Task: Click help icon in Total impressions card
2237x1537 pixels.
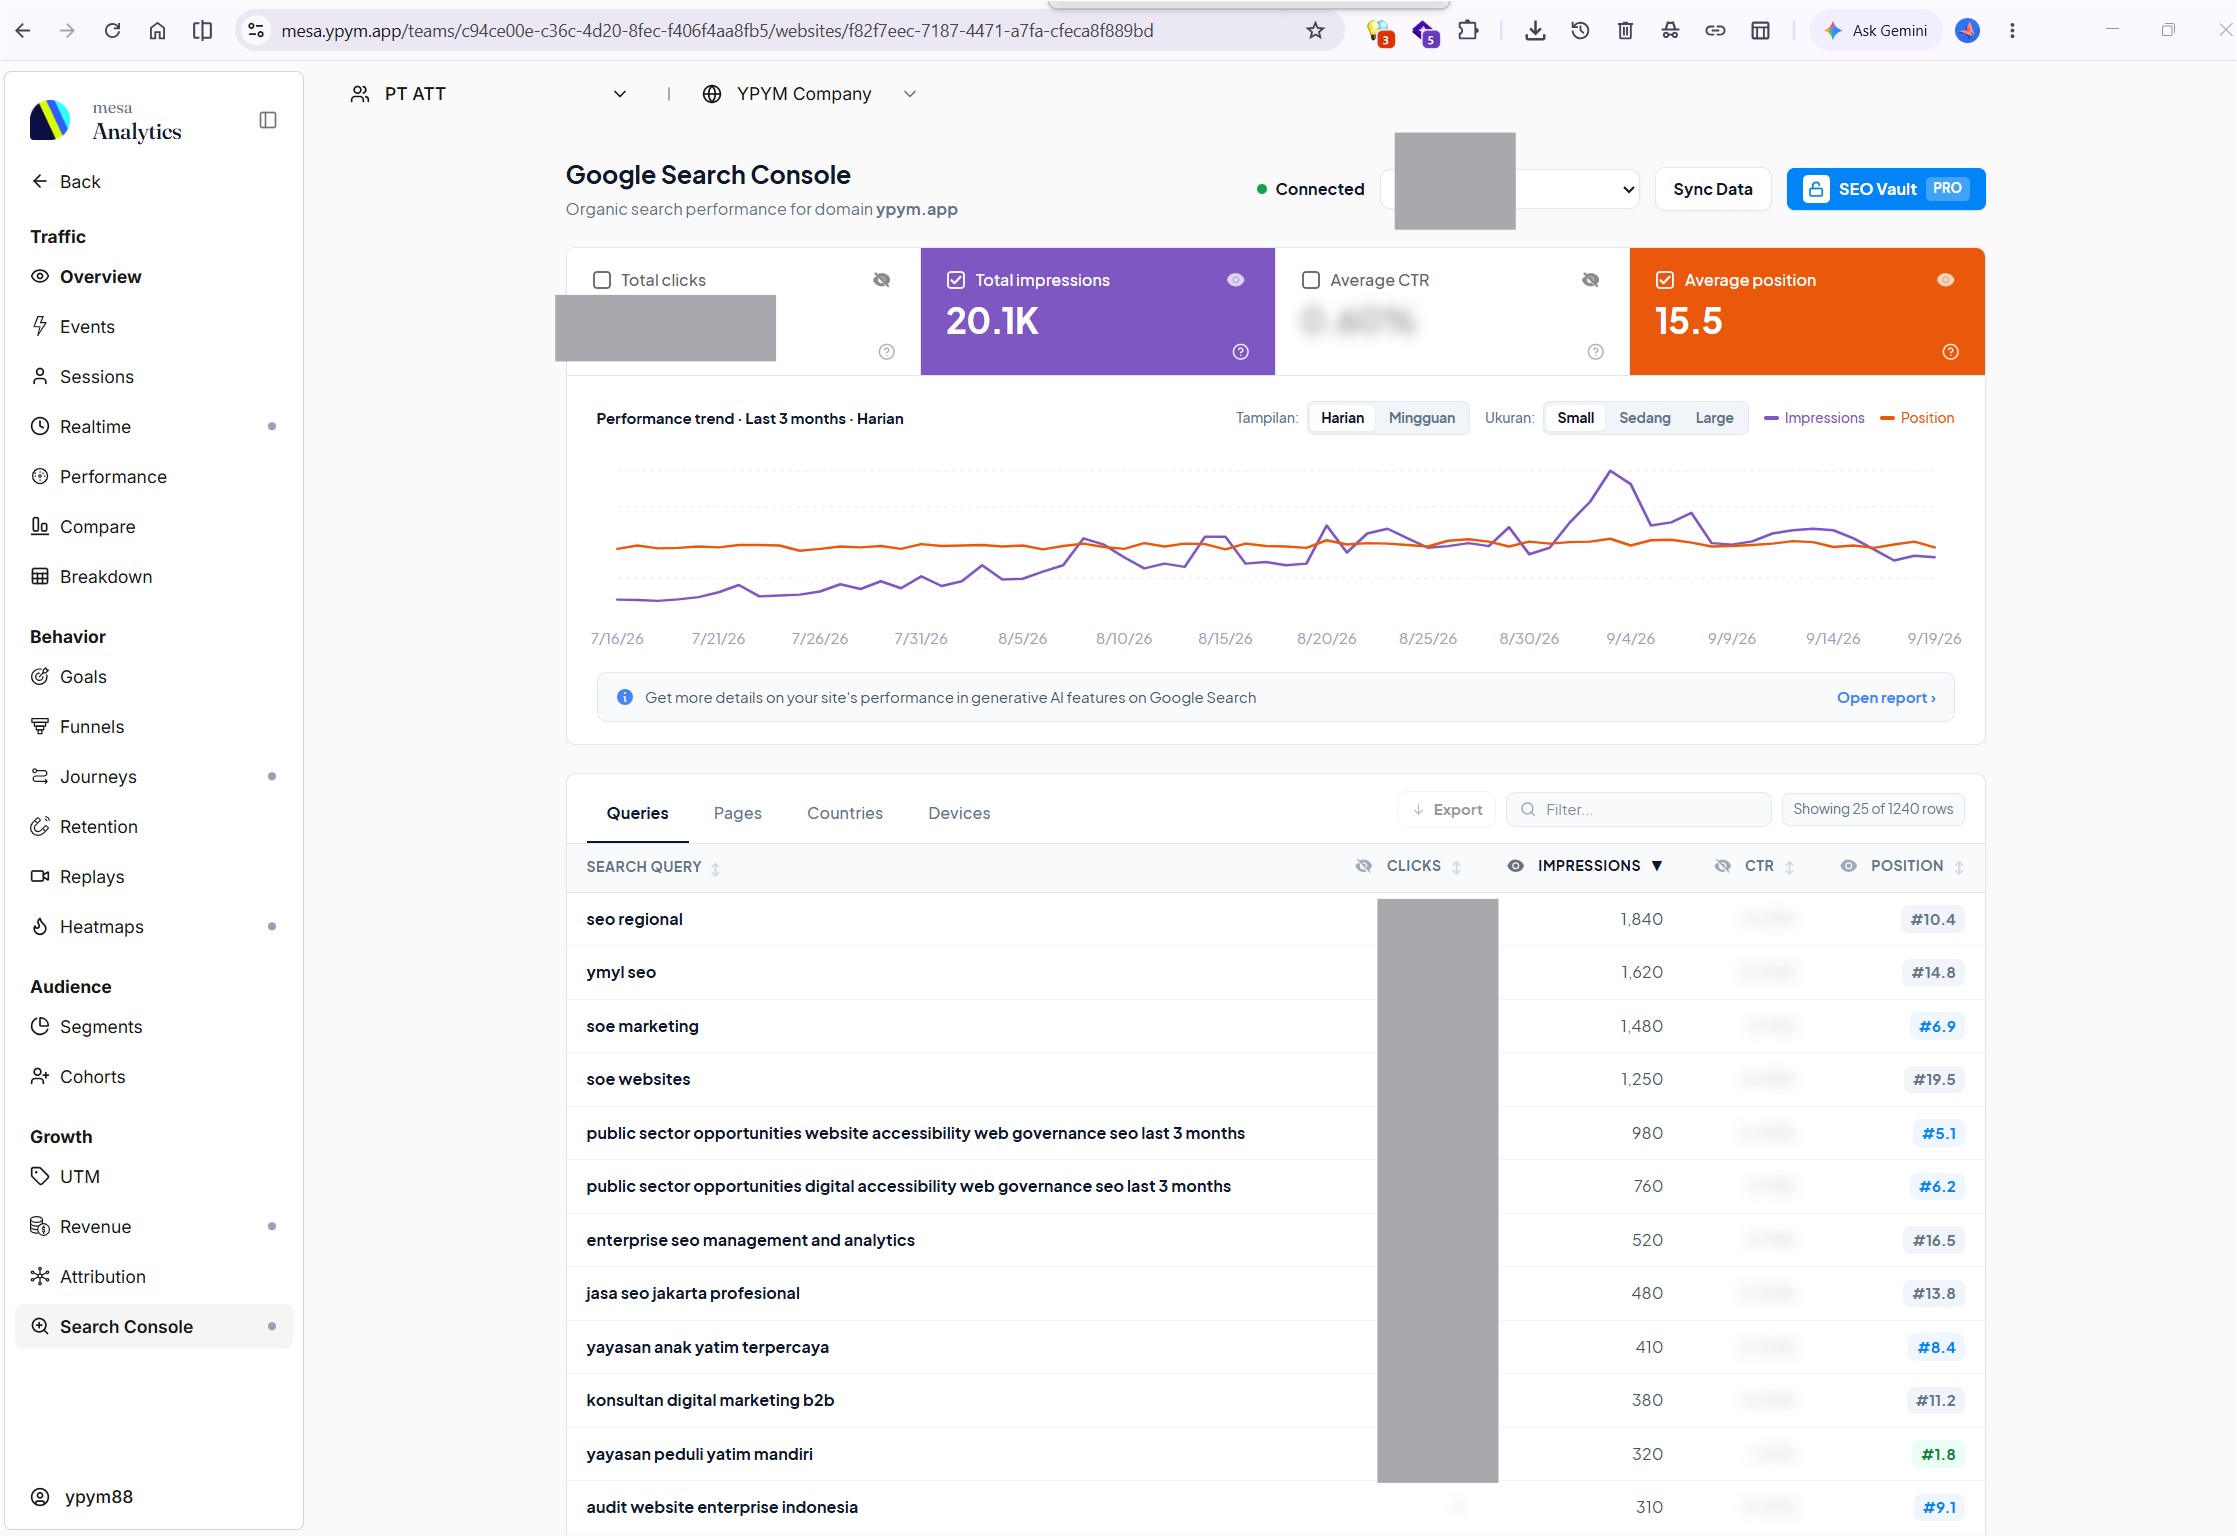Action: coord(1240,352)
